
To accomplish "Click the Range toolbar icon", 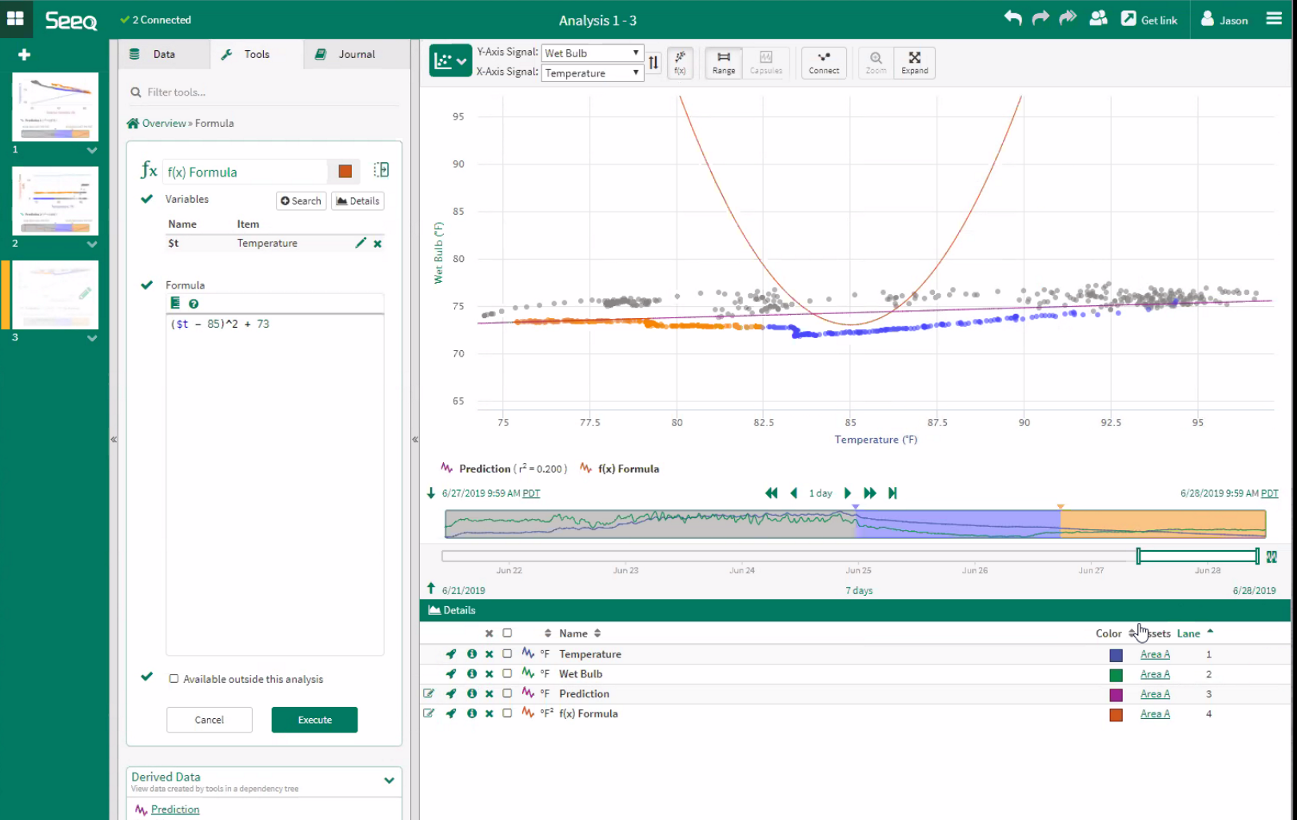I will click(x=723, y=63).
